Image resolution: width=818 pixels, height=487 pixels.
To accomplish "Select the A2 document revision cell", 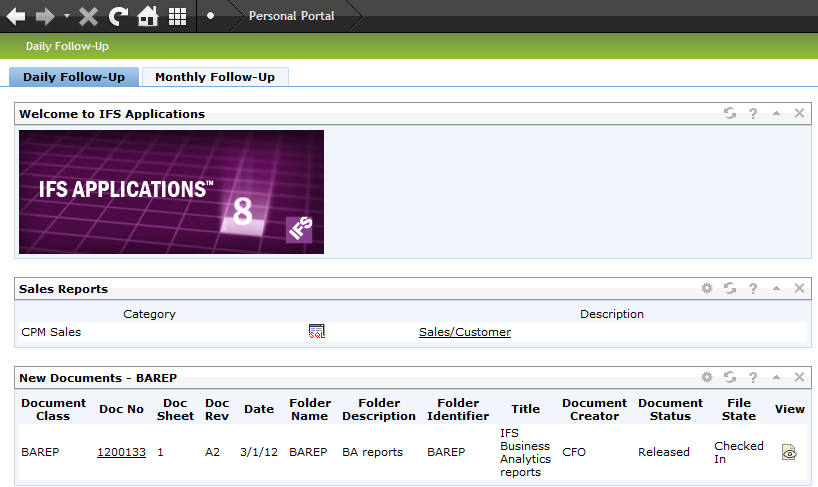I will (212, 452).
